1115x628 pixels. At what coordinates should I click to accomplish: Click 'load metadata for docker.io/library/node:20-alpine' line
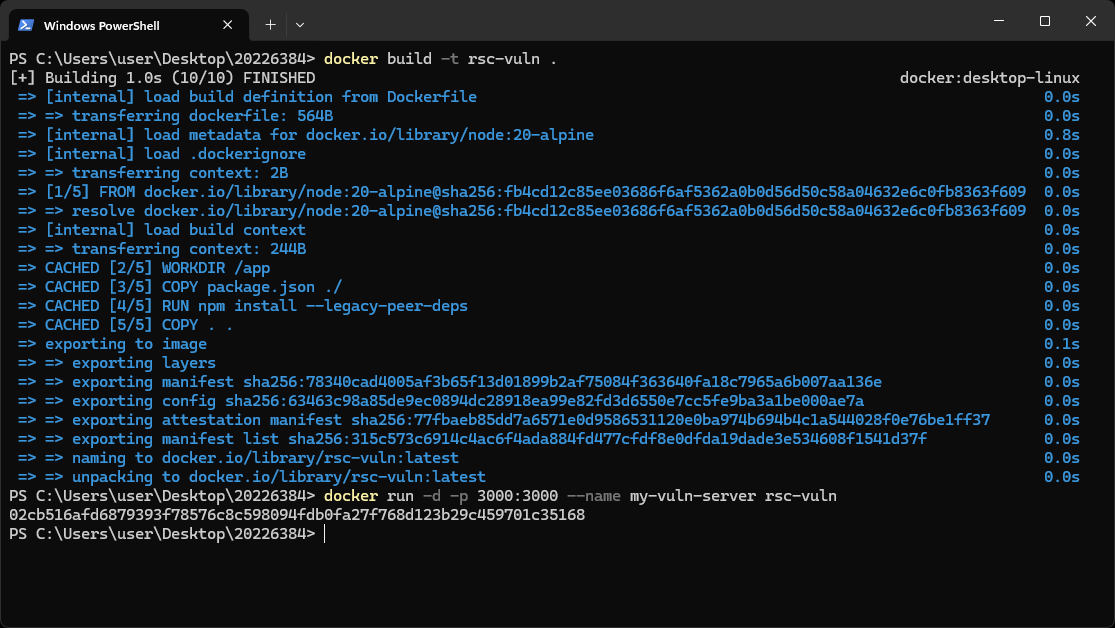[306, 135]
